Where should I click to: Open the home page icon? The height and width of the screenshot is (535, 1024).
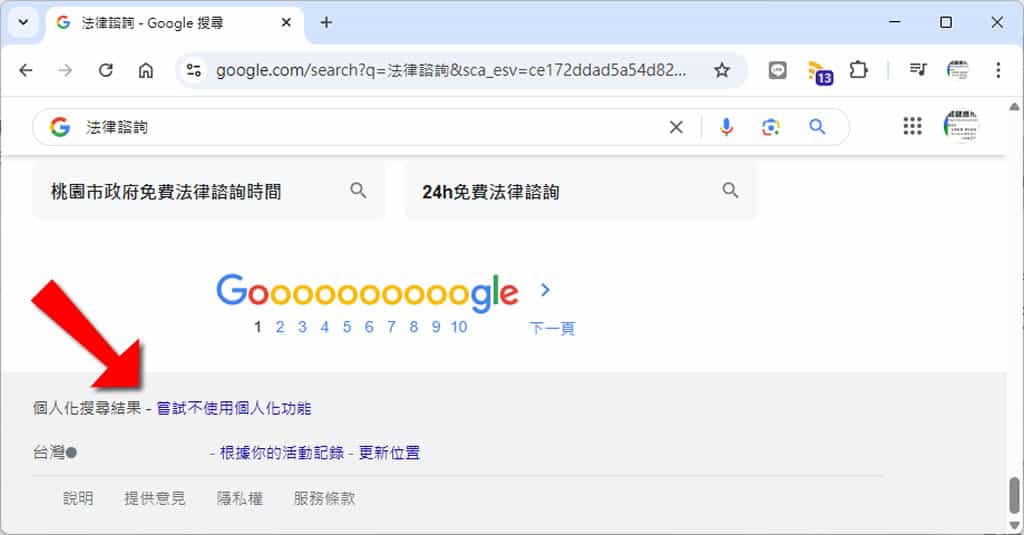tap(146, 70)
